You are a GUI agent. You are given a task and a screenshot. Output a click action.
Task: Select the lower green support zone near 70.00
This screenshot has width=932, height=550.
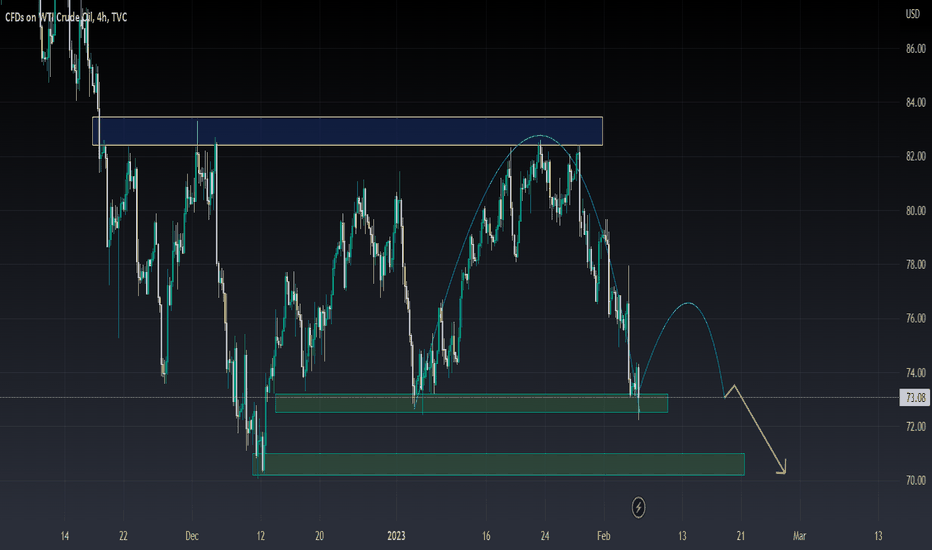pos(498,464)
